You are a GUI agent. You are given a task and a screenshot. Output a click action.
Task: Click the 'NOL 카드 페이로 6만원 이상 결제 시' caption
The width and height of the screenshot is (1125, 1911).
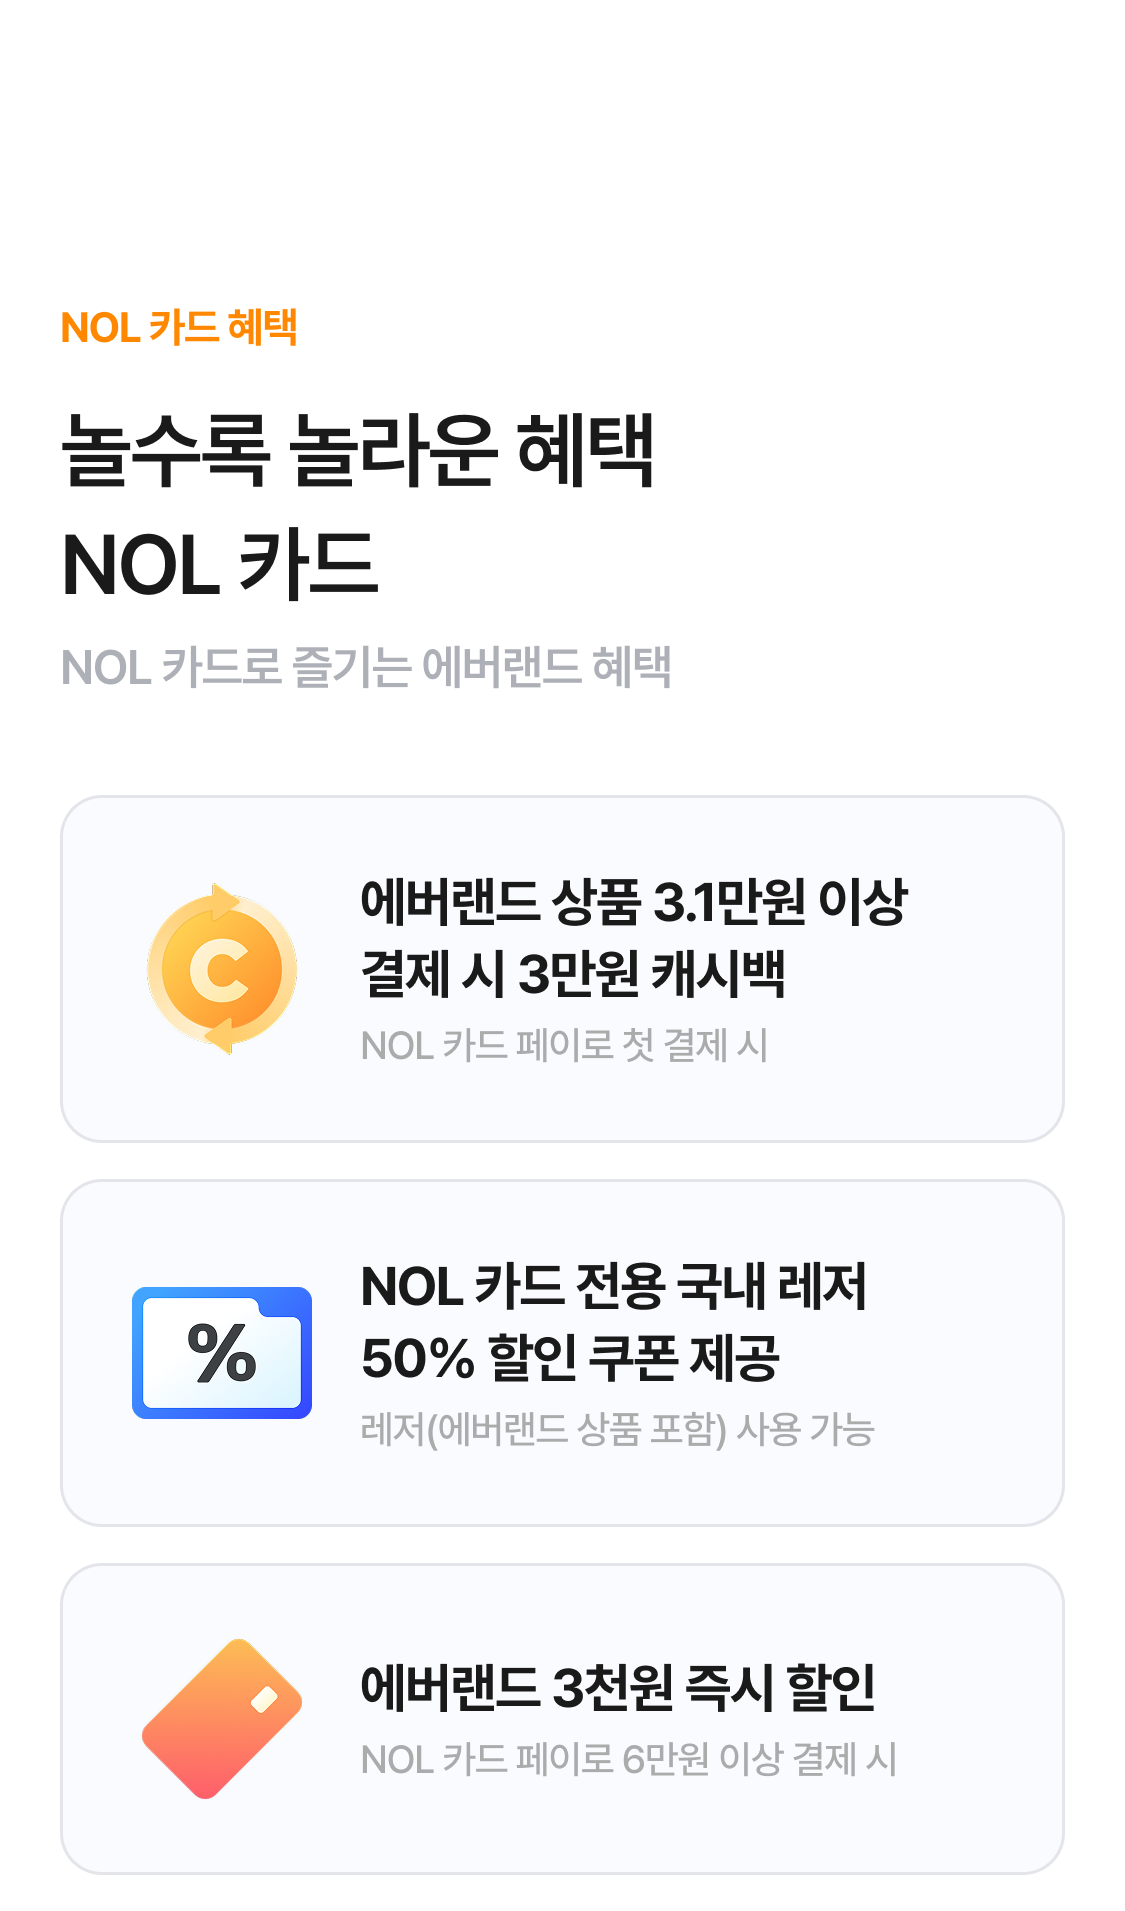pos(628,1759)
